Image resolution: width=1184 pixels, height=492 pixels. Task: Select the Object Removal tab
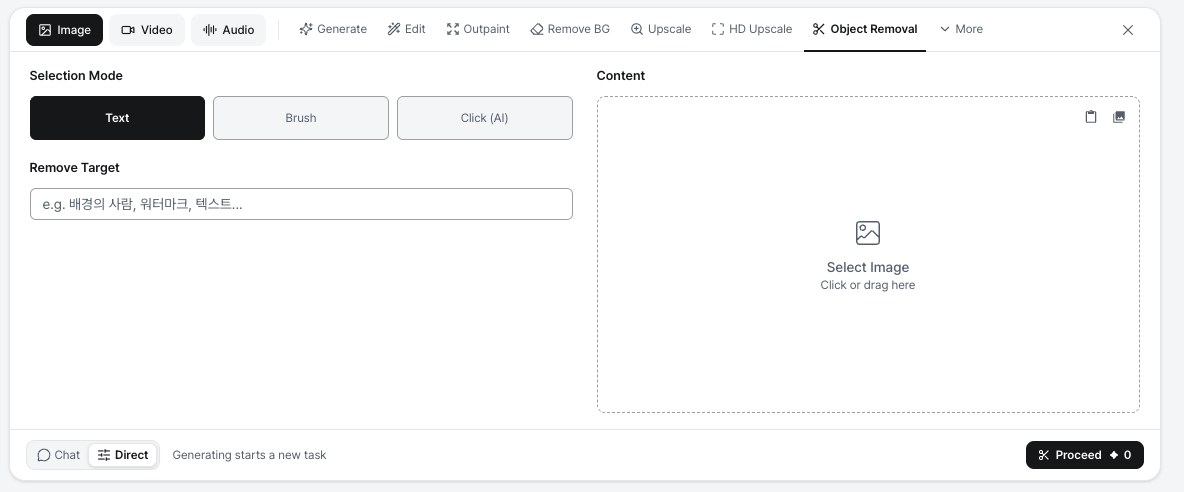click(x=865, y=29)
